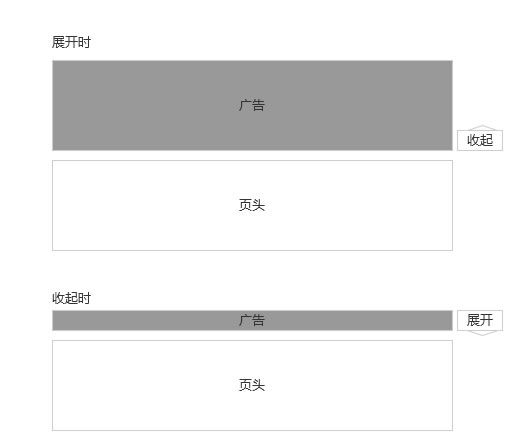Click the thin collapsed 广告 bar
The height and width of the screenshot is (438, 510).
[x=252, y=320]
